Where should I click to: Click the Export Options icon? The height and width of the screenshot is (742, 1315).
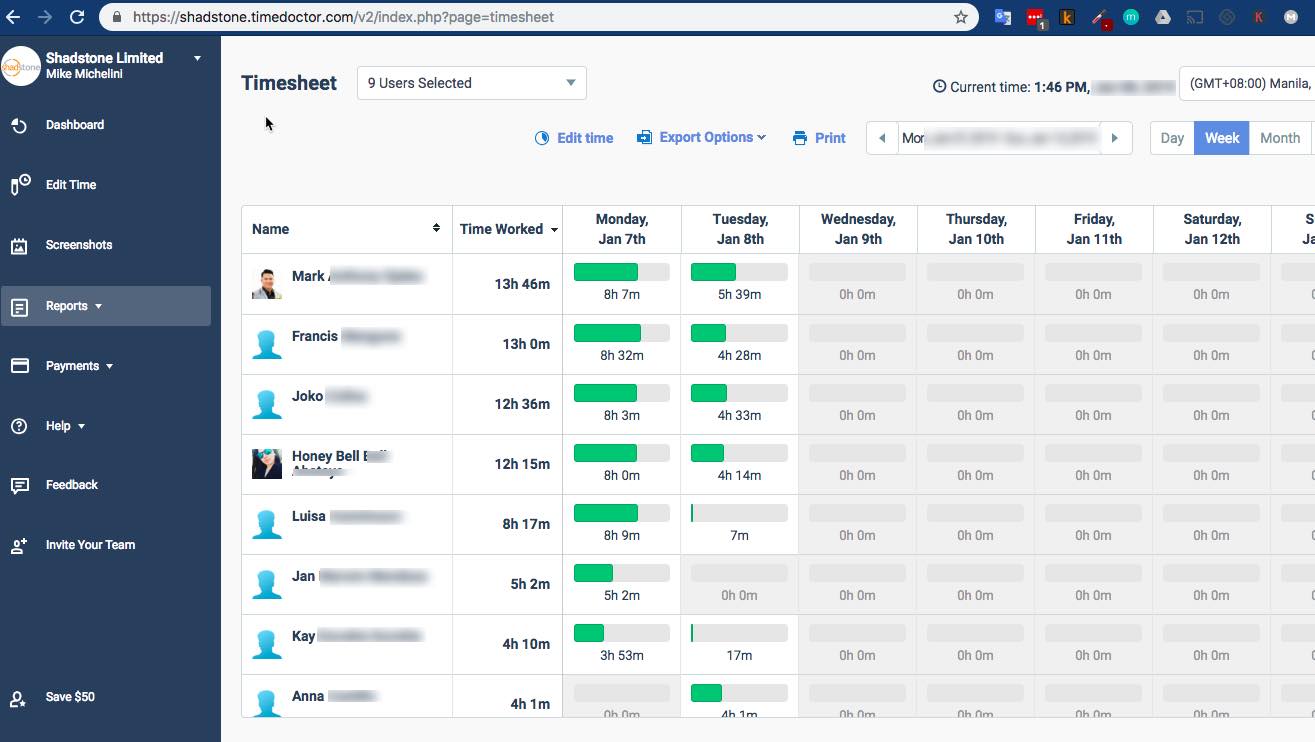[x=645, y=137]
